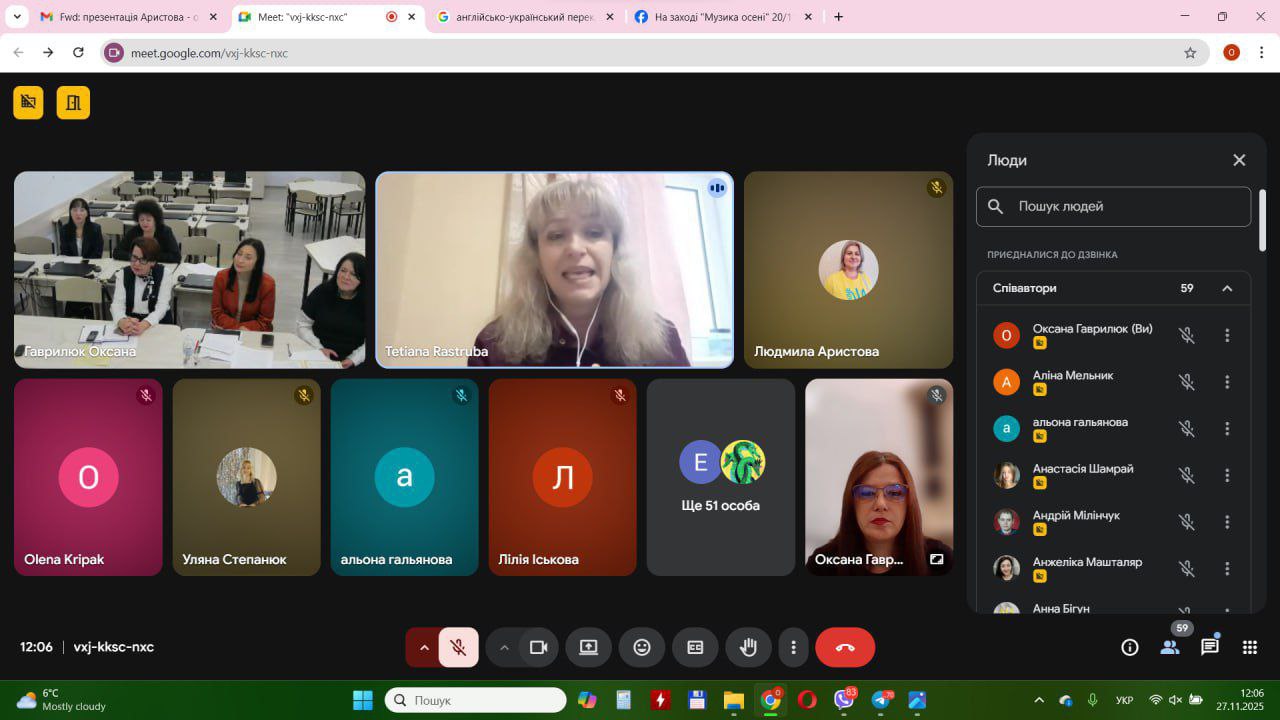
Task: Expand audio settings arrow next to microphone
Action: [424, 647]
